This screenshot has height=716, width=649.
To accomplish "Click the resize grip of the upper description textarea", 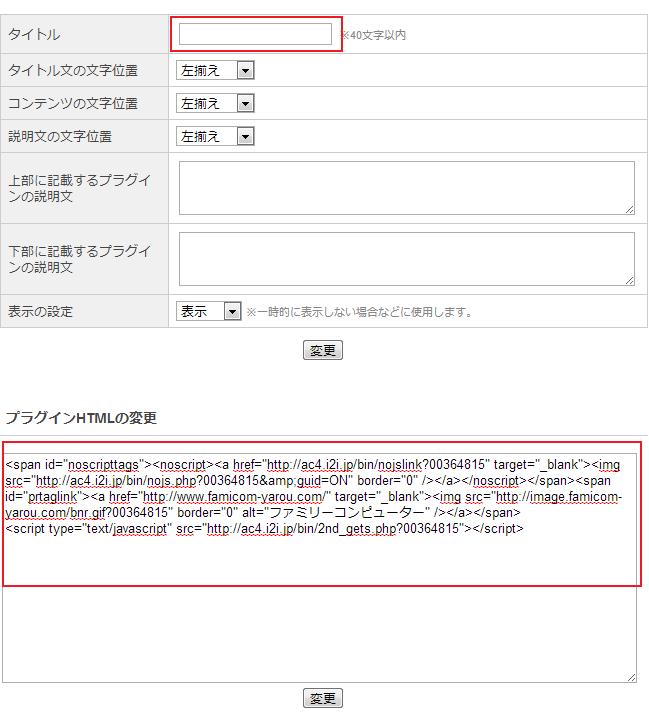I will [x=630, y=210].
